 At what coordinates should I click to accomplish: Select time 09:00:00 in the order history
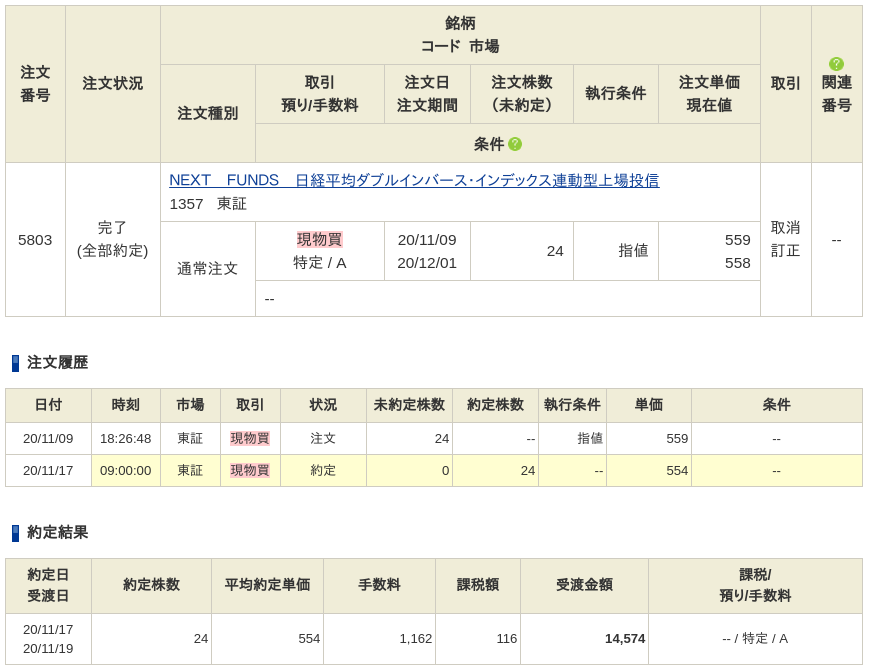click(x=125, y=471)
